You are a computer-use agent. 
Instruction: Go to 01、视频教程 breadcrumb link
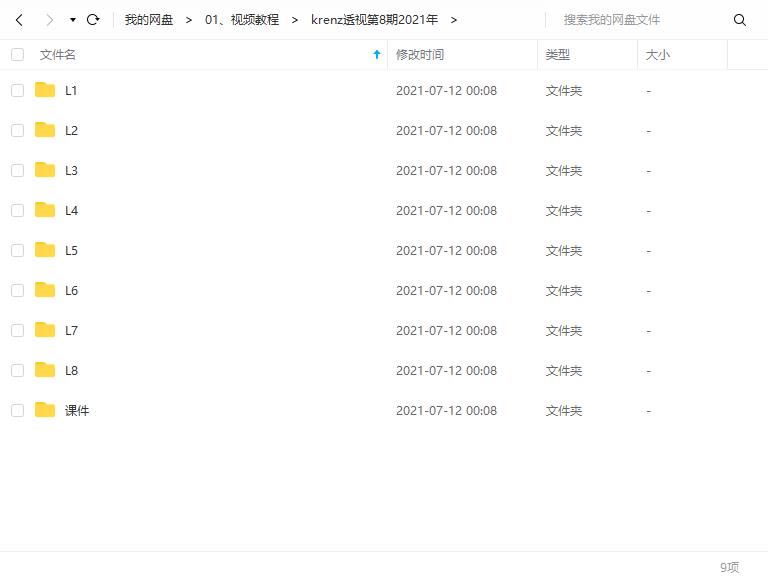(242, 20)
